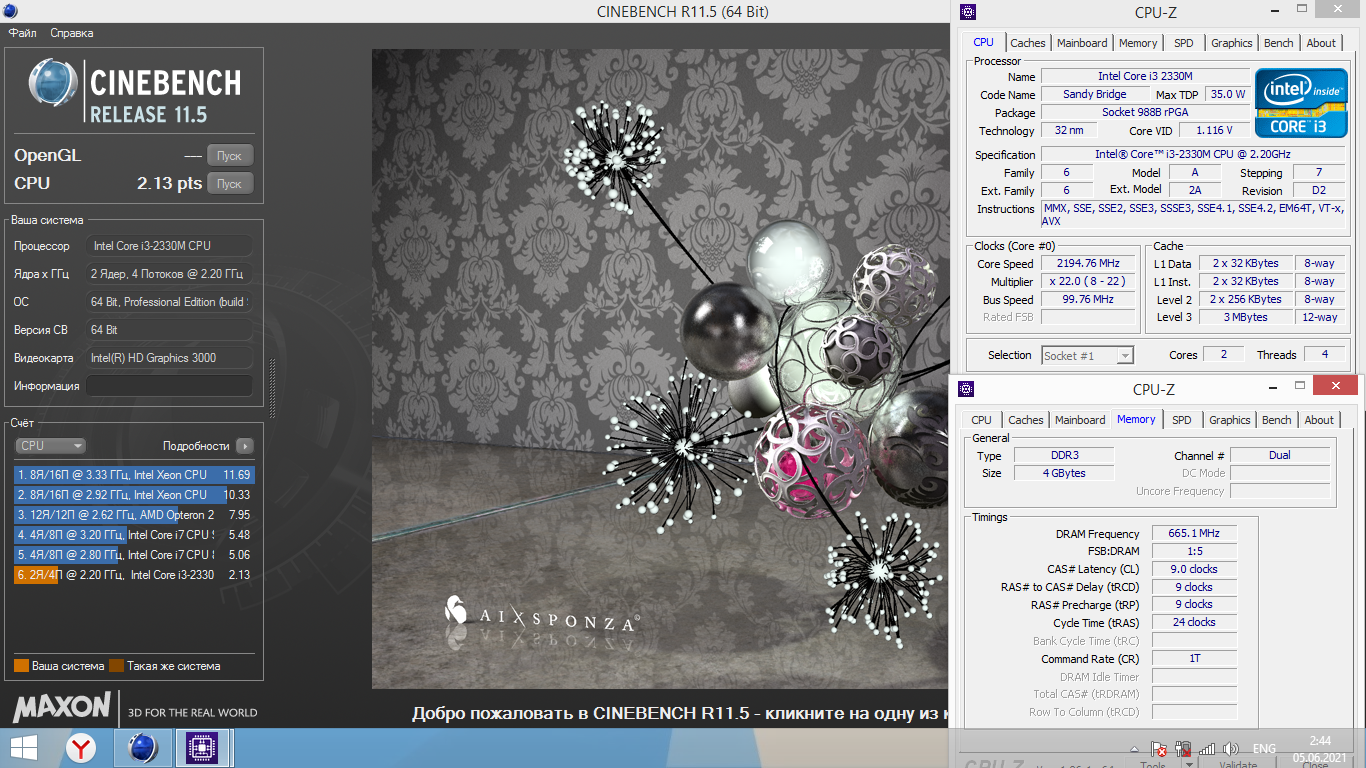Image resolution: width=1366 pixels, height=768 pixels.
Task: Select ranking row 8Я/16П @ 2.92 ГГц
Action: (134, 495)
